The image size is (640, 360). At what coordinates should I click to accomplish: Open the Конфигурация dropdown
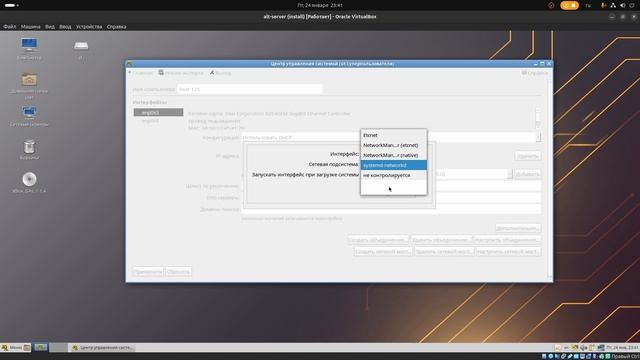[x=391, y=138]
